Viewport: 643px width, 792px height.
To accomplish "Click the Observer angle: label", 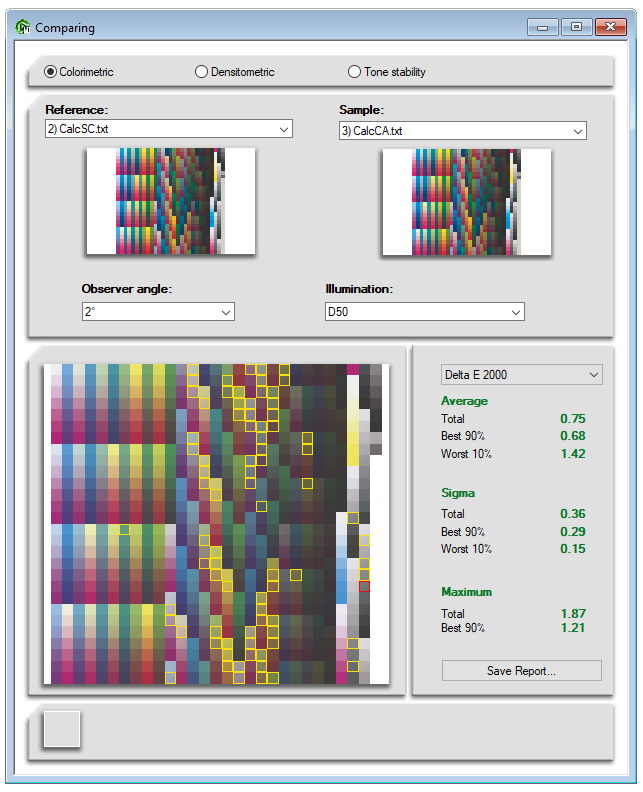I will click(x=126, y=289).
